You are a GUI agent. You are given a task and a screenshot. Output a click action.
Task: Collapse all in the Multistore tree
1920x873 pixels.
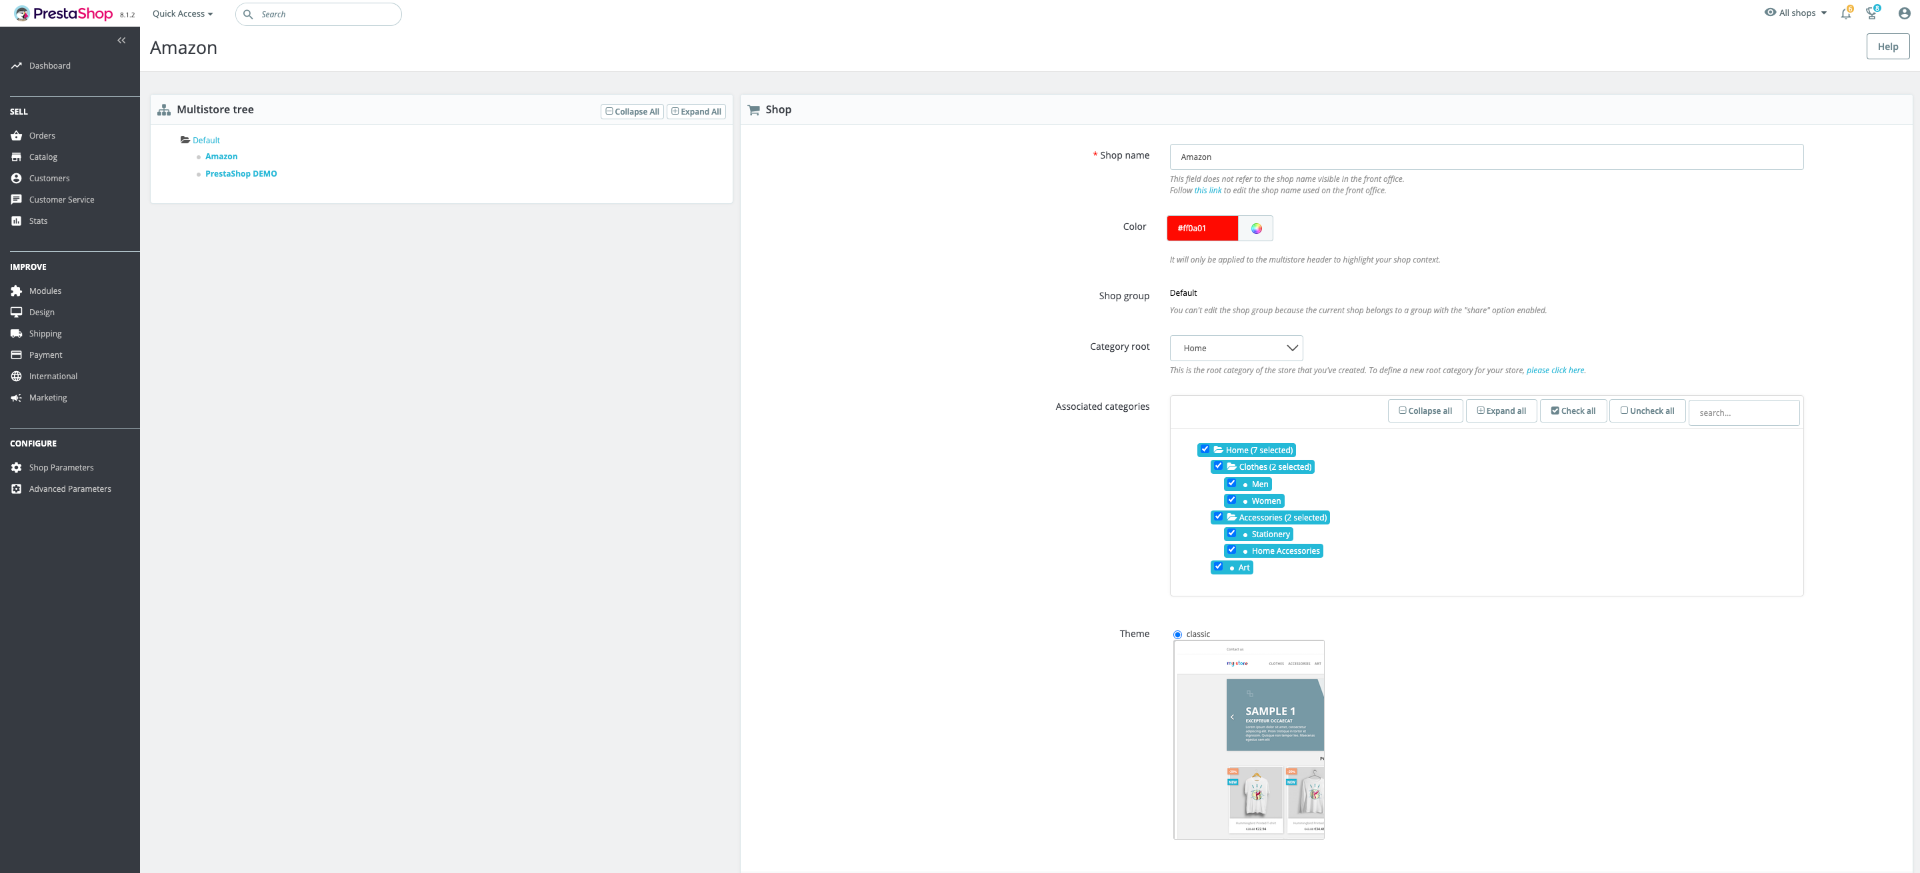632,112
